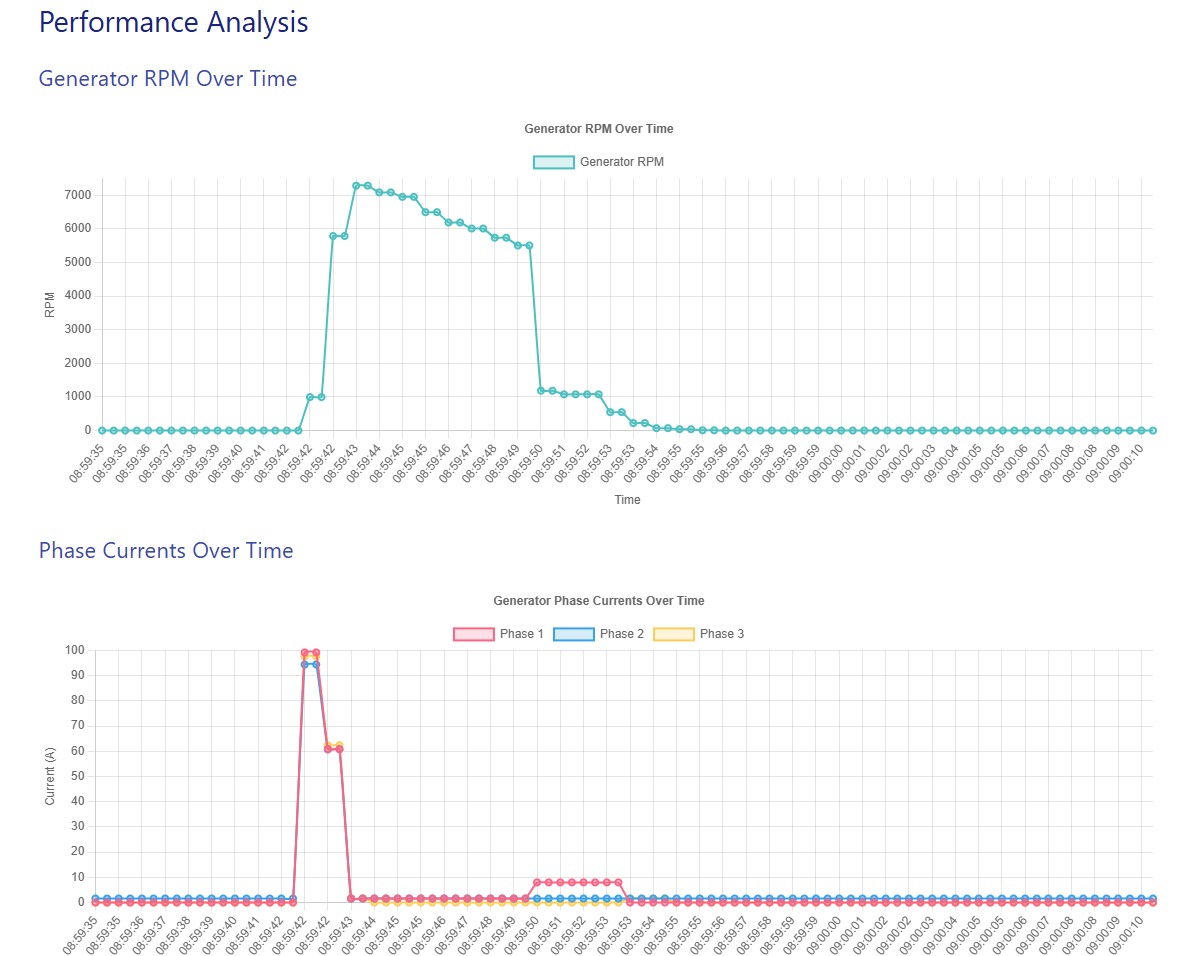Click the Phase Currents Over Time section heading
Viewport: 1199px width, 956px height.
[166, 550]
